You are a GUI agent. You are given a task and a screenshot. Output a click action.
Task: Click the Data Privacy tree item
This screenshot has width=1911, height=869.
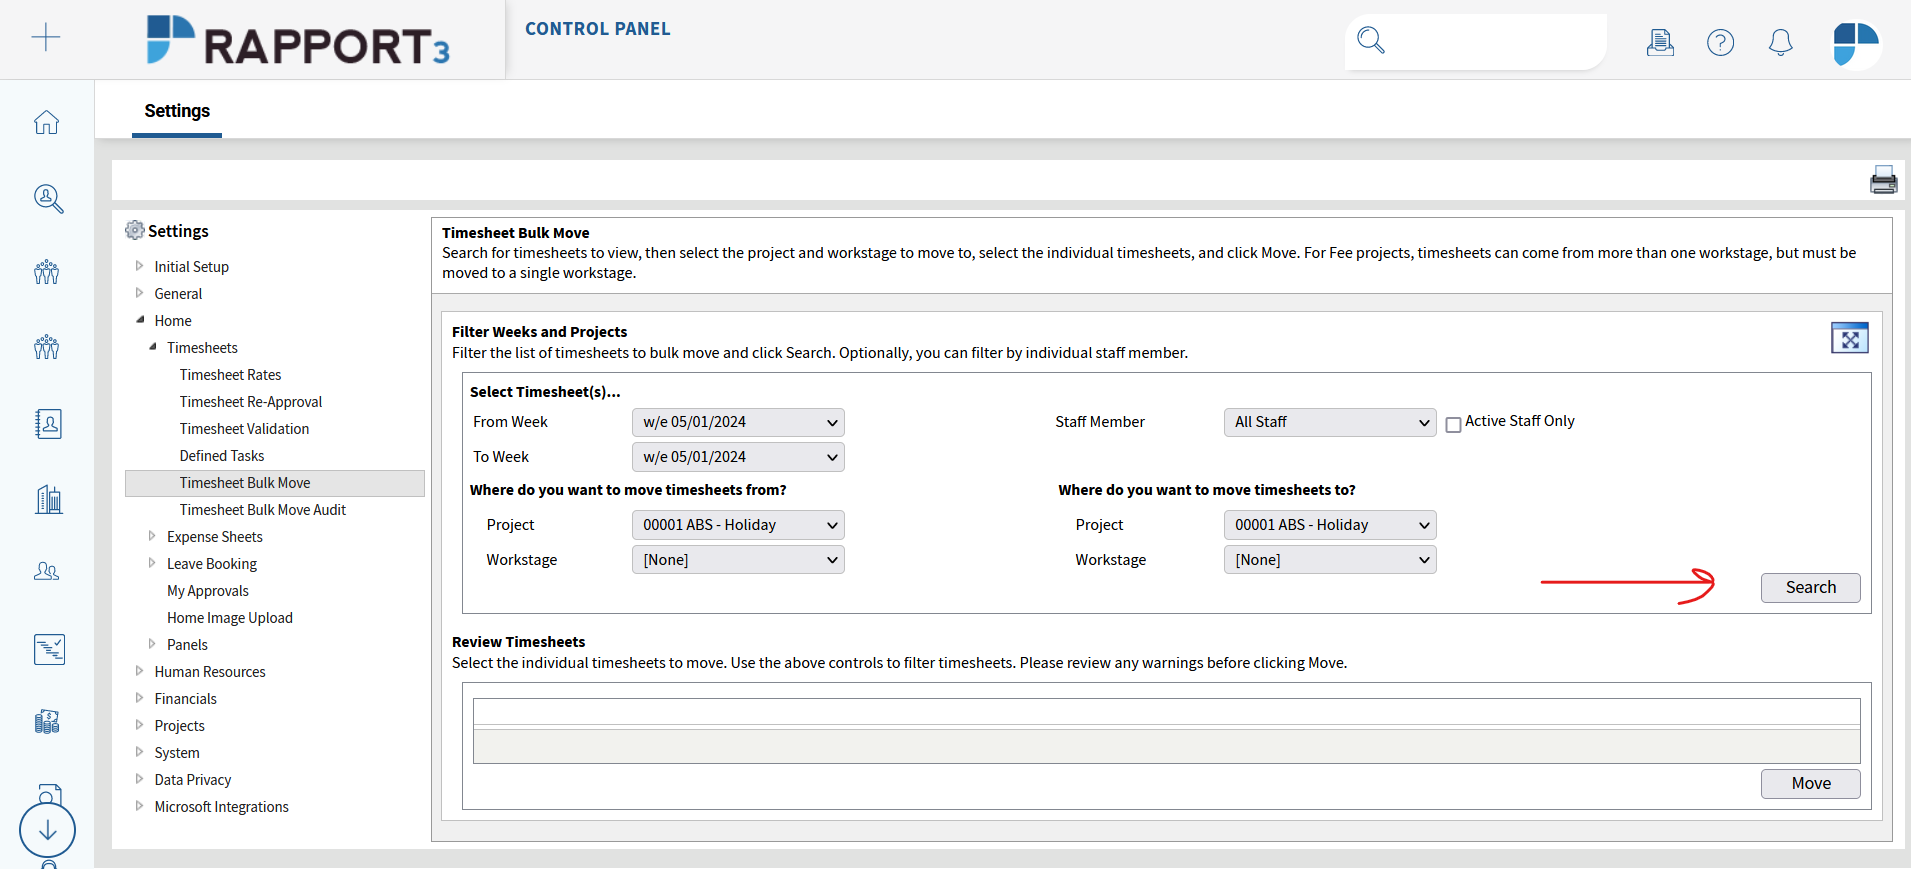click(x=193, y=780)
